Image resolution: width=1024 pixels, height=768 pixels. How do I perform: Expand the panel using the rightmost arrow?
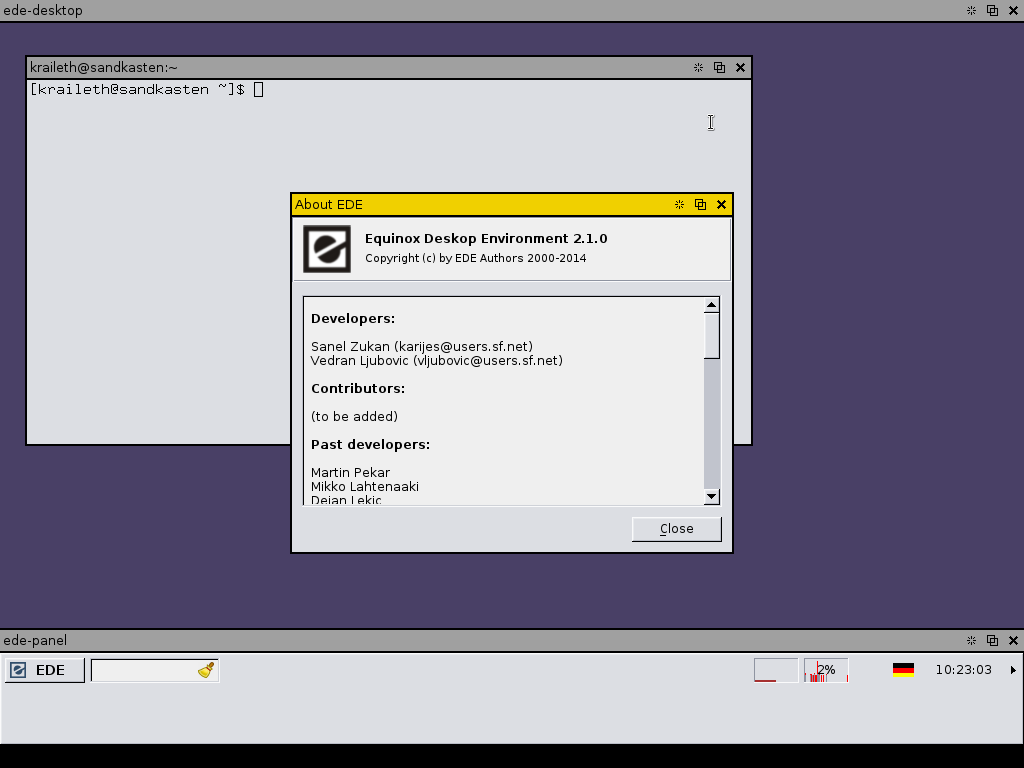point(1013,670)
